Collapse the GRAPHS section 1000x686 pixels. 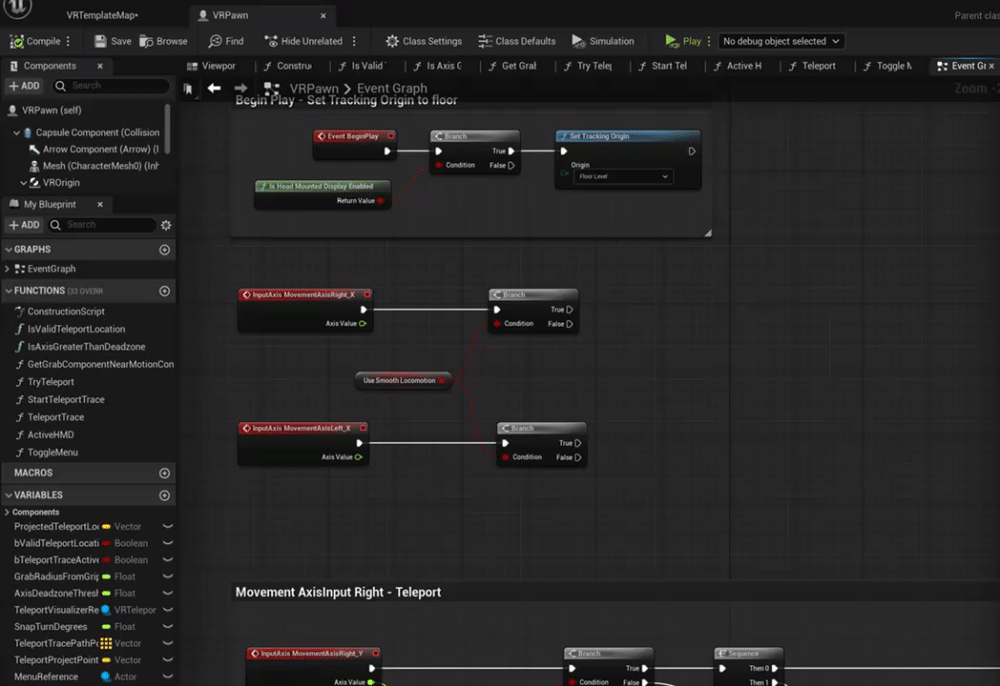pos(8,249)
